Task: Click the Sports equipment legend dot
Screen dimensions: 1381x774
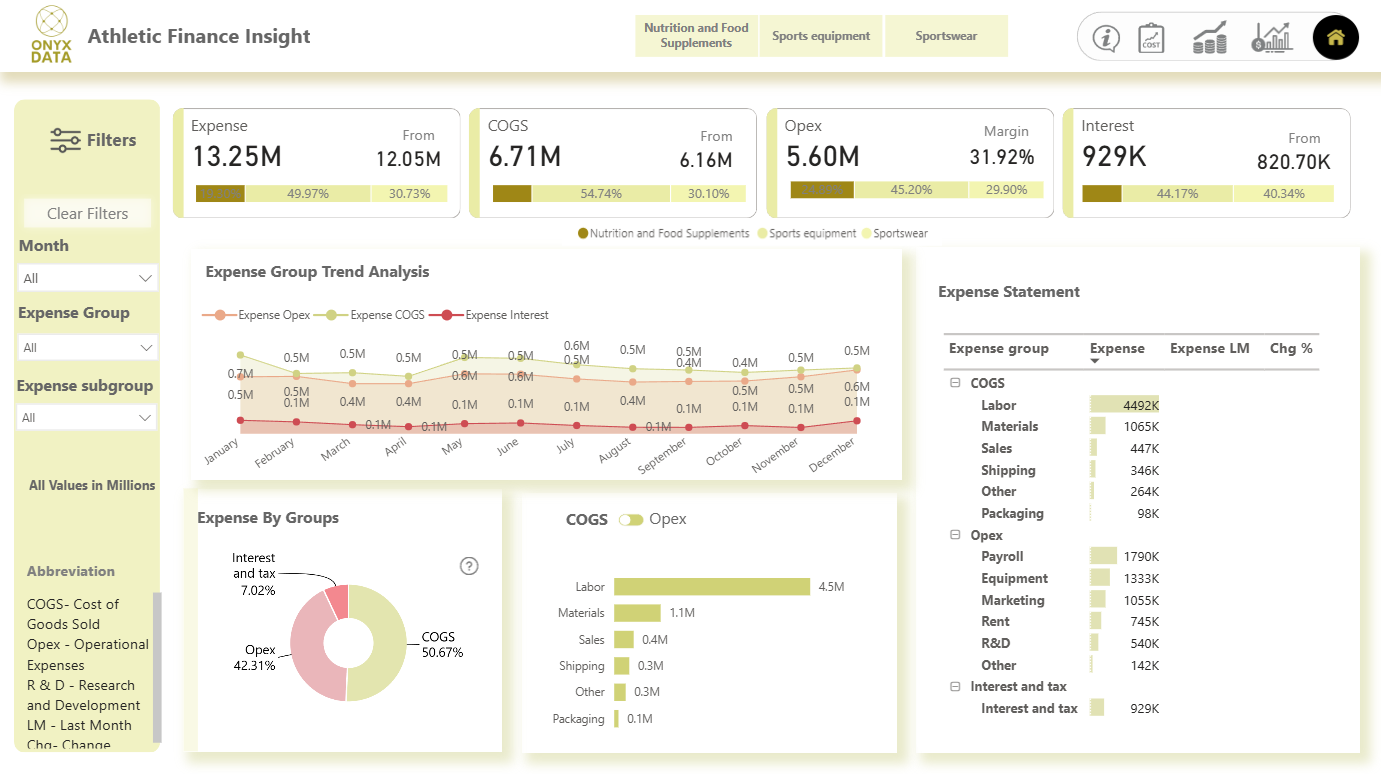Action: click(762, 233)
